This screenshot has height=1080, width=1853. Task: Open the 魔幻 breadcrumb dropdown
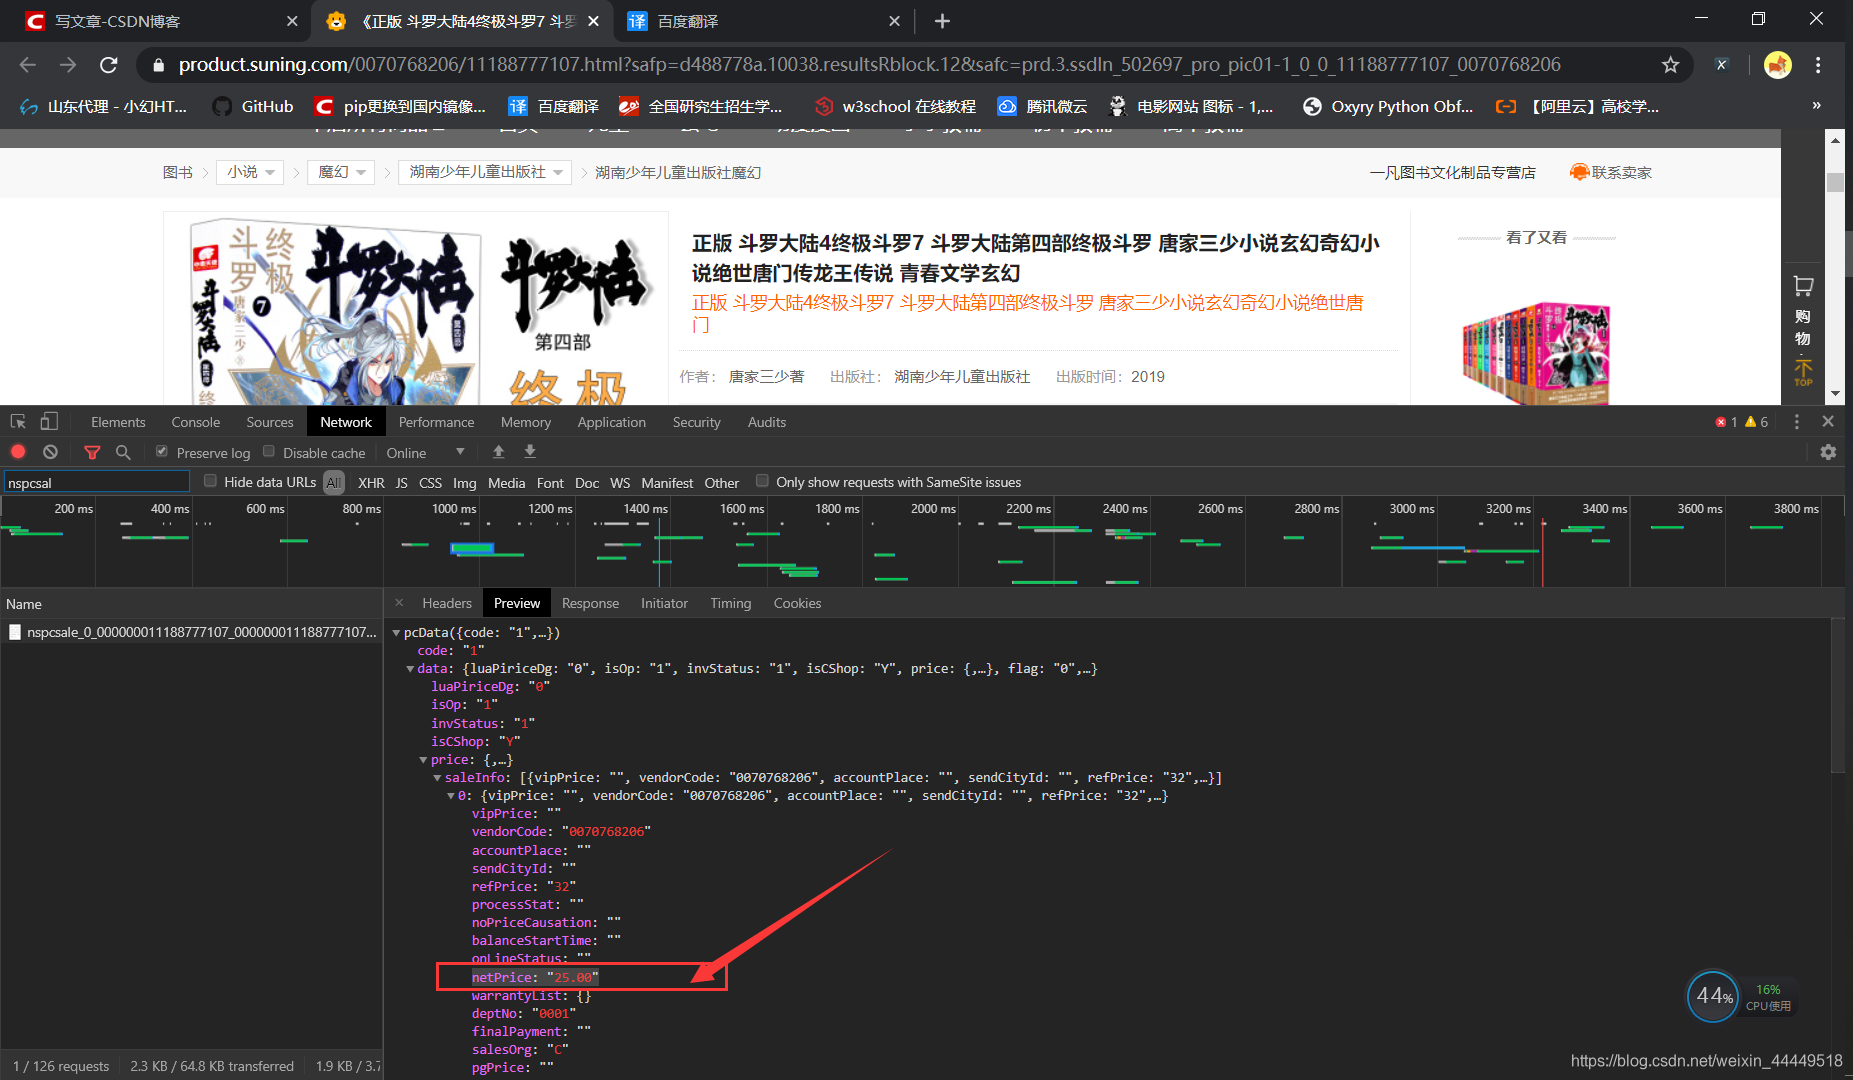pos(341,172)
